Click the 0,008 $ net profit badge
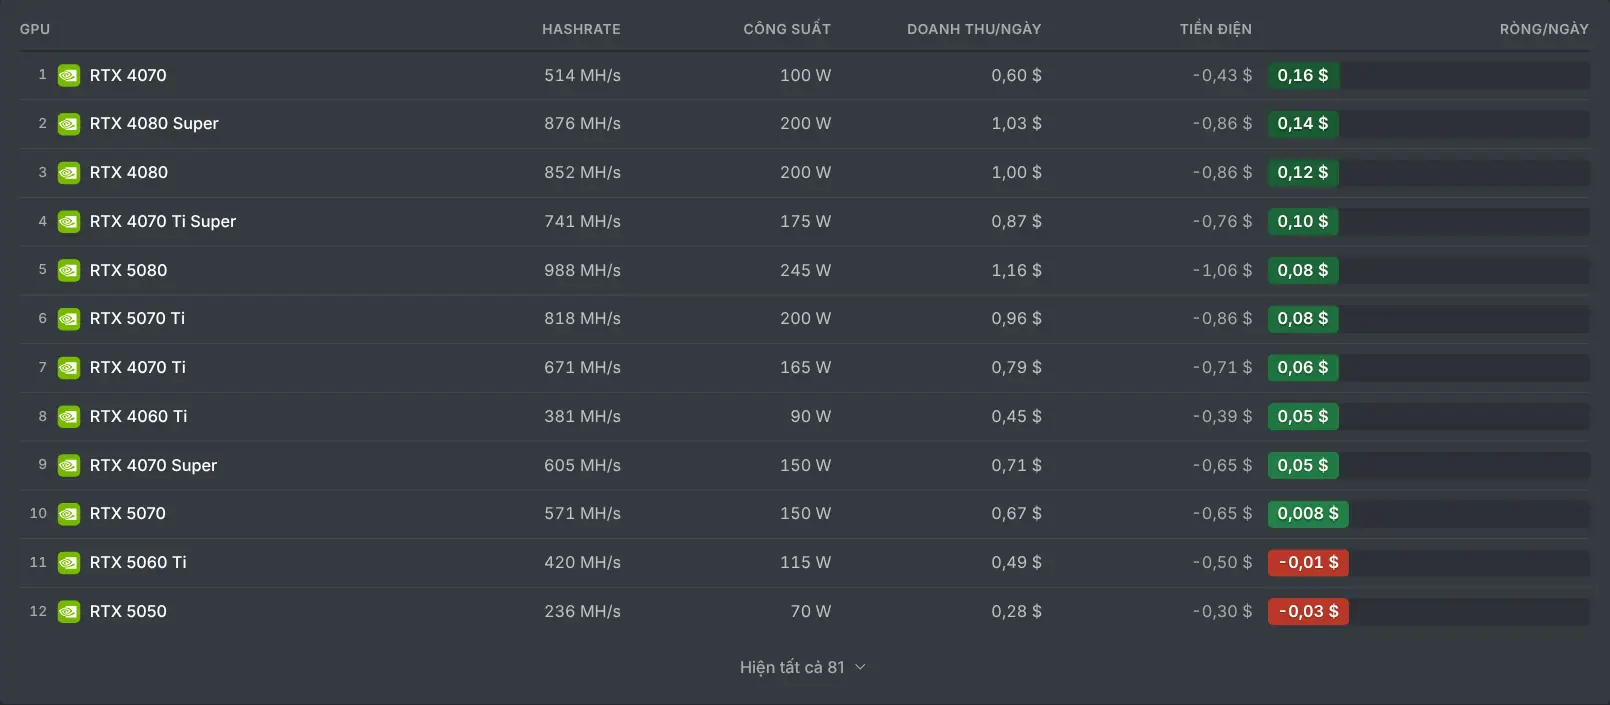This screenshot has width=1610, height=705. (1308, 514)
